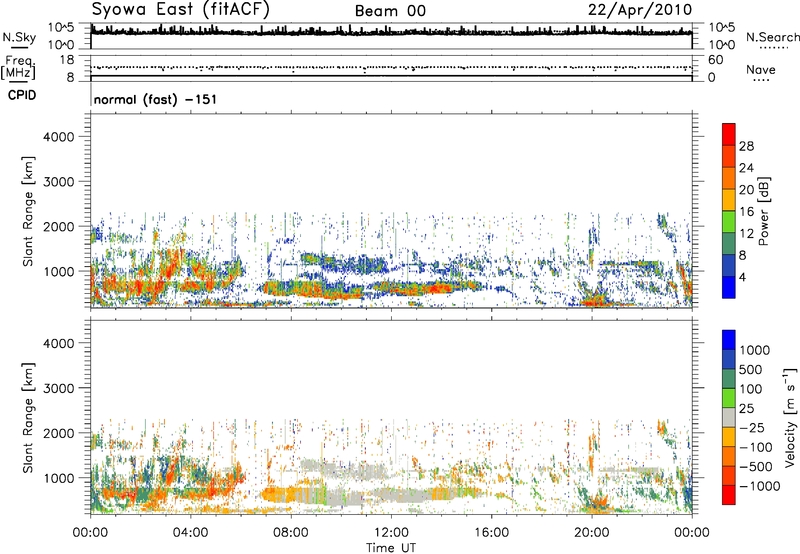Click the N.Sky noise trace in top strip
This screenshot has height=554, width=800.
click(391, 32)
